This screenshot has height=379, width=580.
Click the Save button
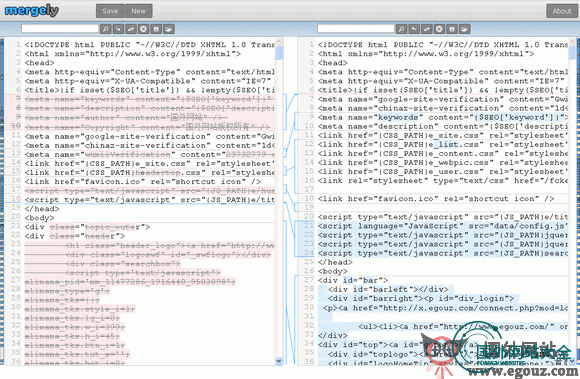[110, 11]
